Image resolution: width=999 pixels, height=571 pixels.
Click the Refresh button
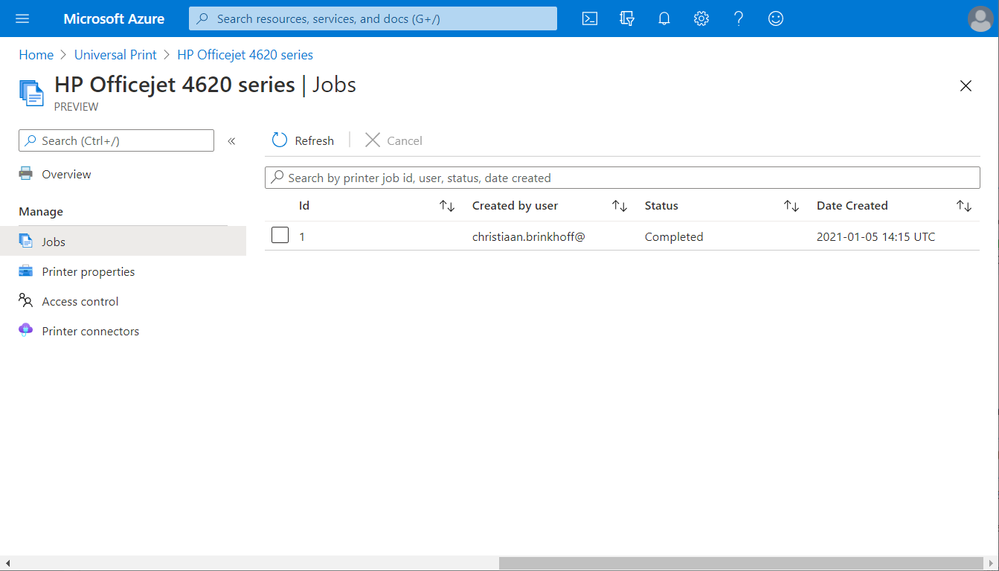[x=303, y=140]
